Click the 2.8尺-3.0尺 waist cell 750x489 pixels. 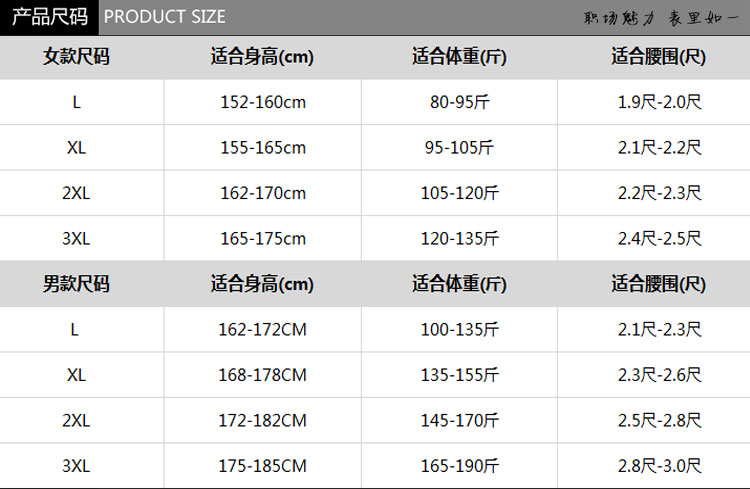[658, 466]
